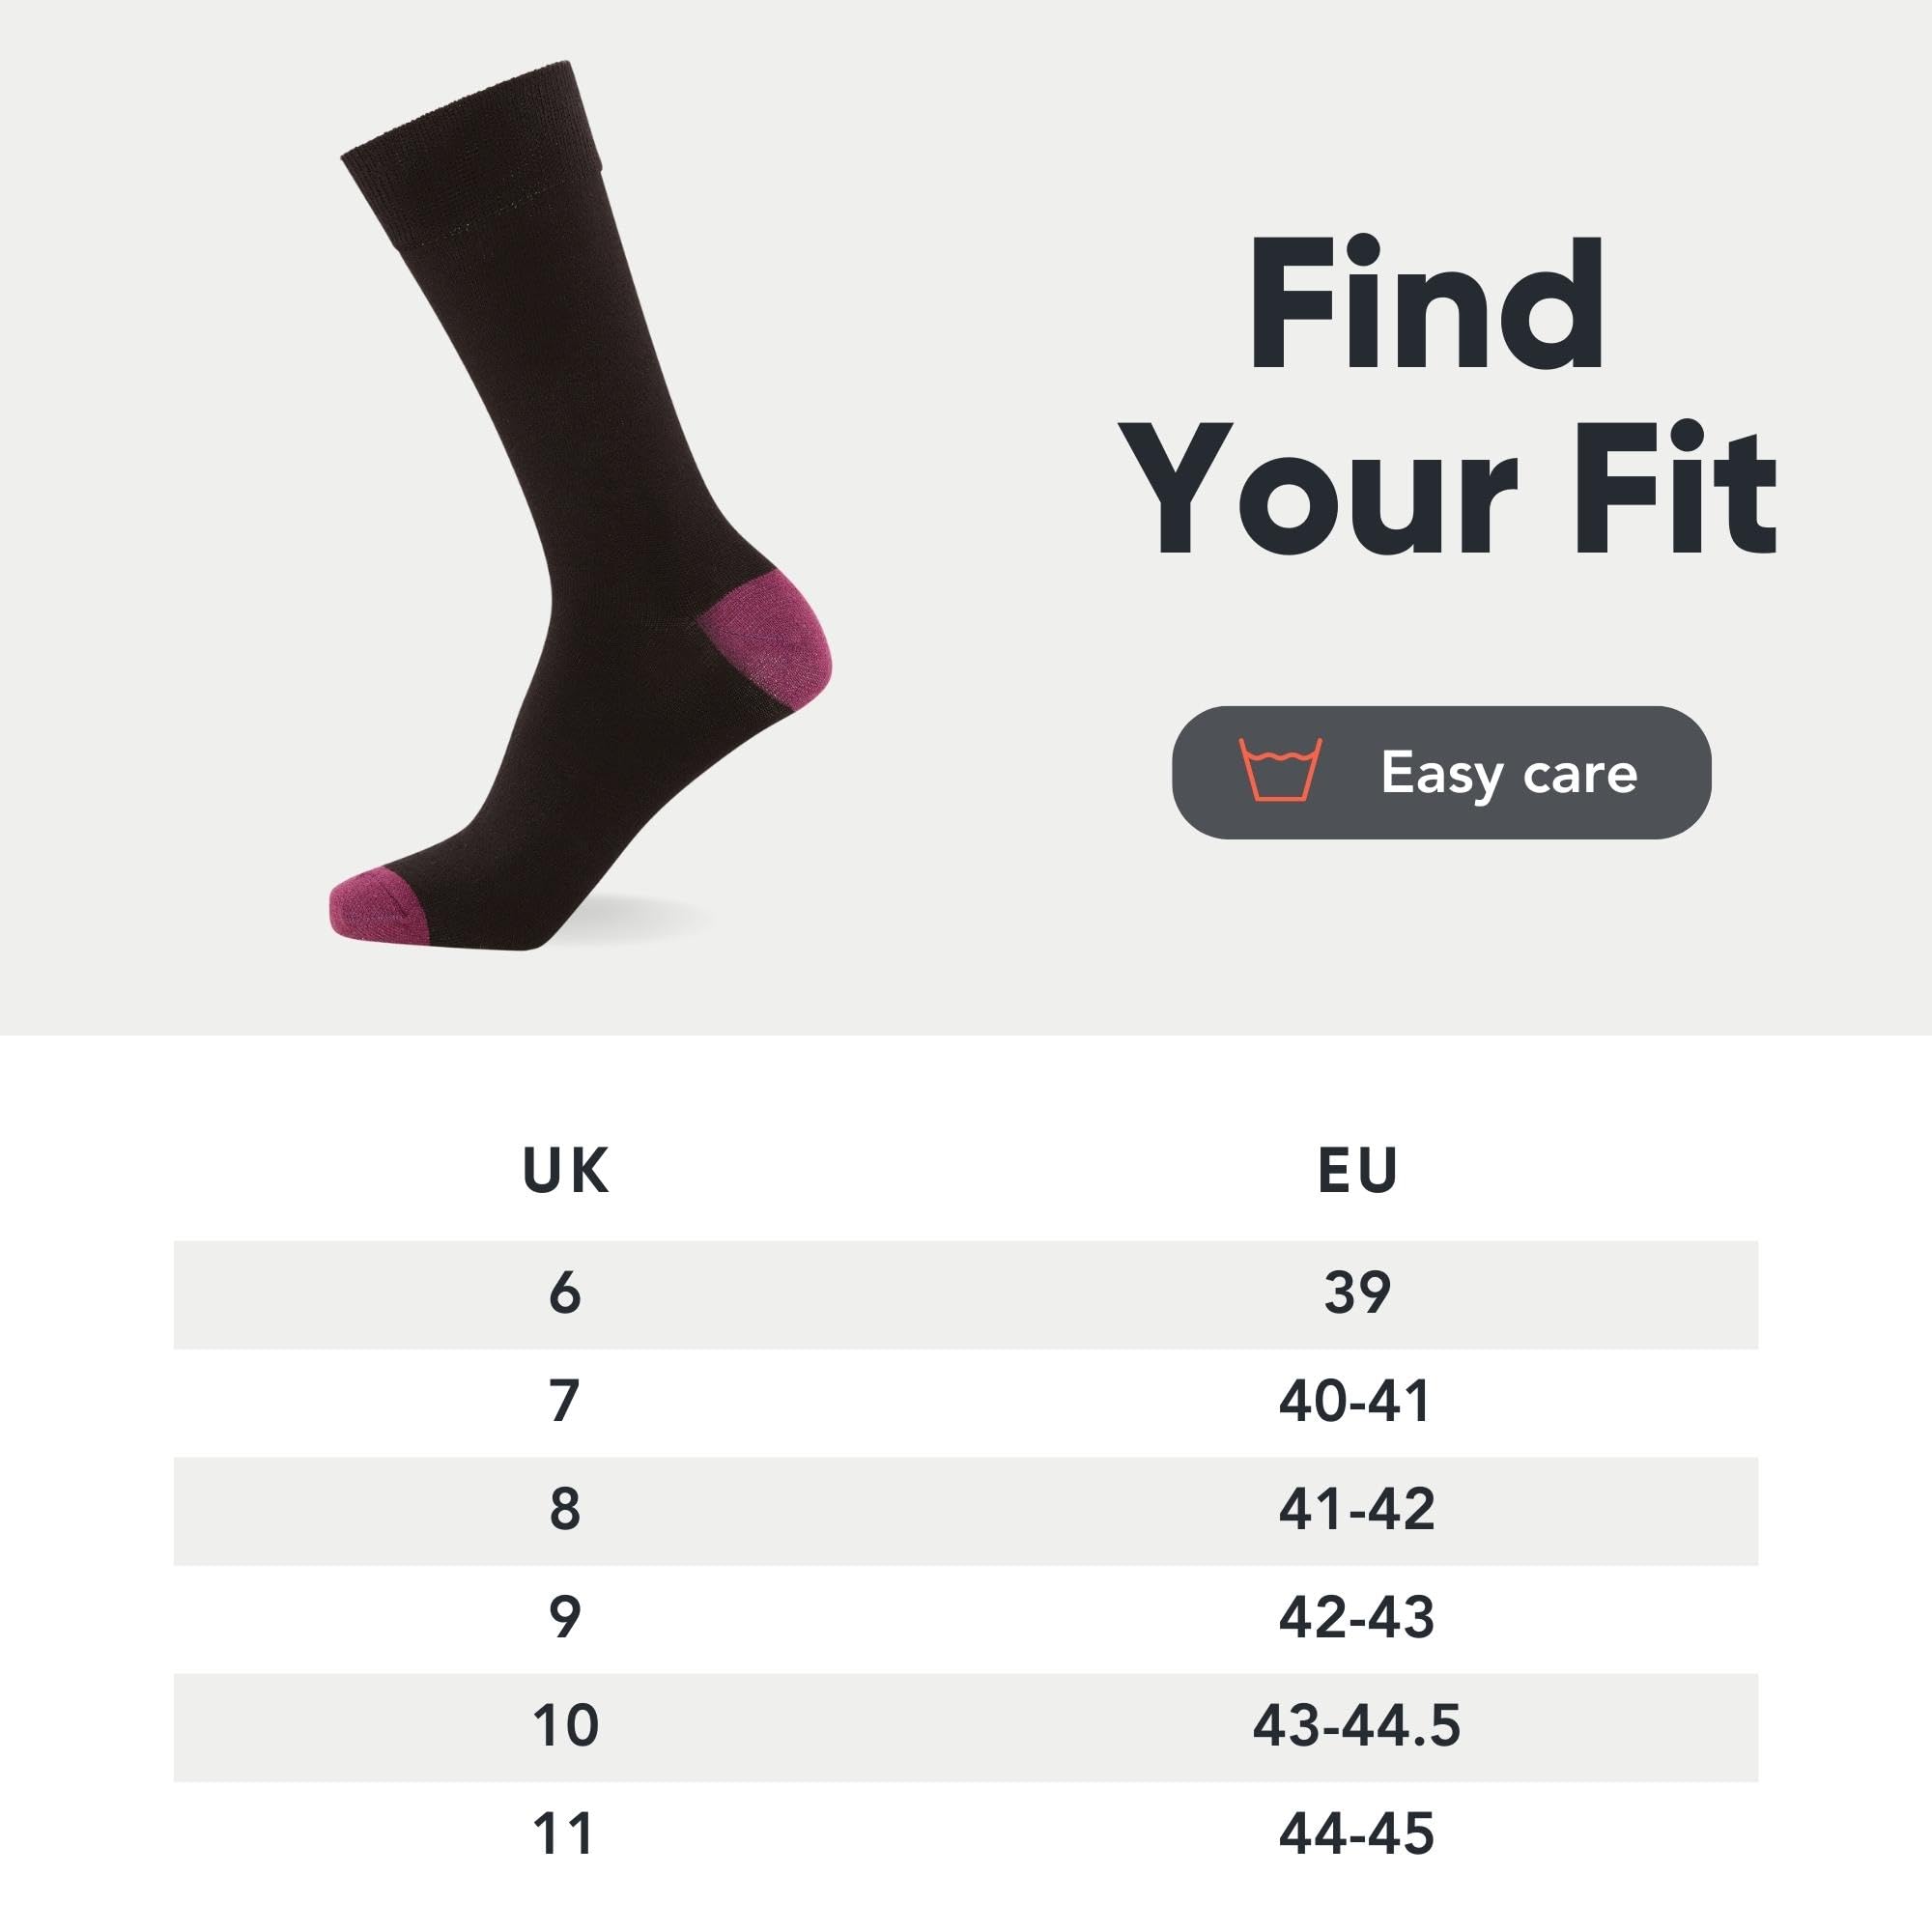Click the EU size 43-44.5 cell
1932x1932 pixels.
click(x=1357, y=1725)
